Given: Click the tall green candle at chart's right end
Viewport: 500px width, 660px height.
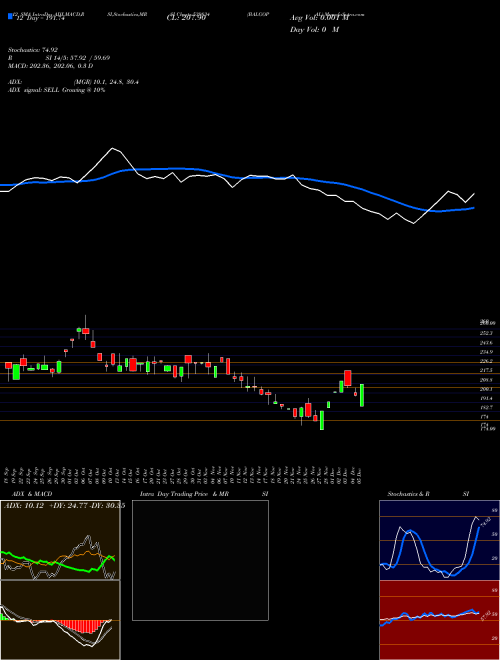Looking at the screenshot, I should (x=362, y=395).
